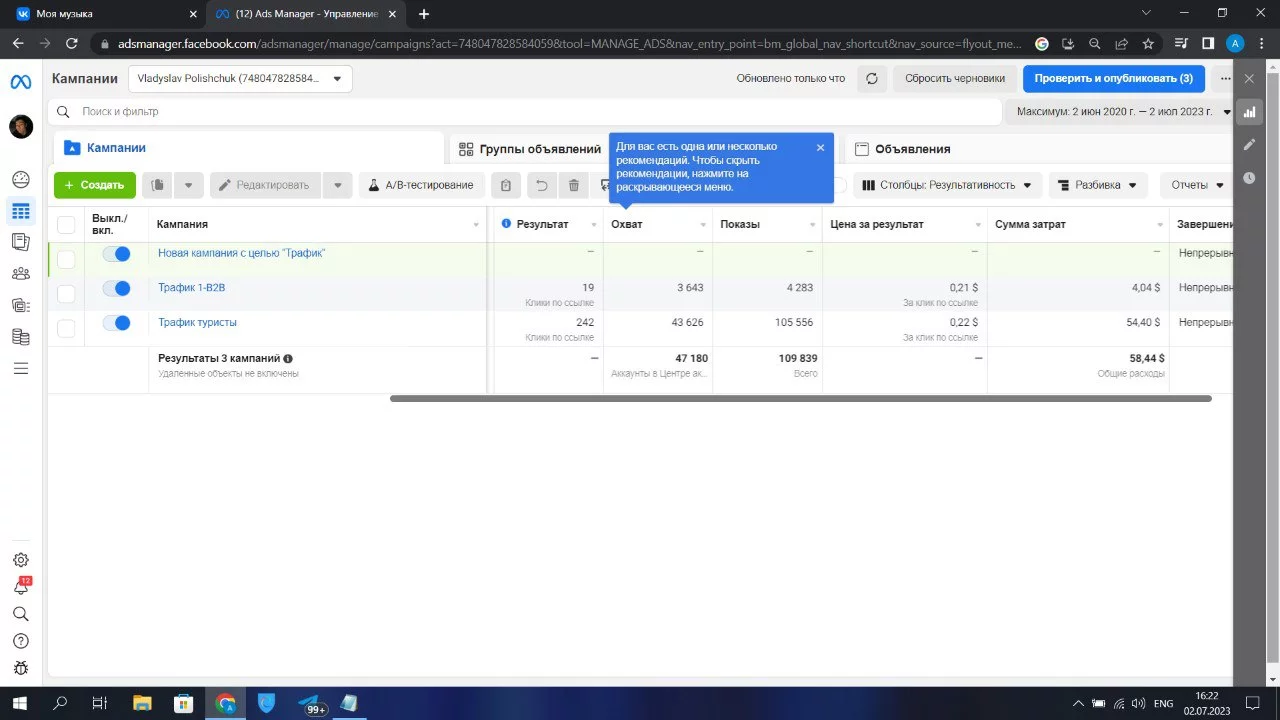Tick the checkbox for 'Трафик туристы' row
The image size is (1280, 720).
pyautogui.click(x=66, y=328)
